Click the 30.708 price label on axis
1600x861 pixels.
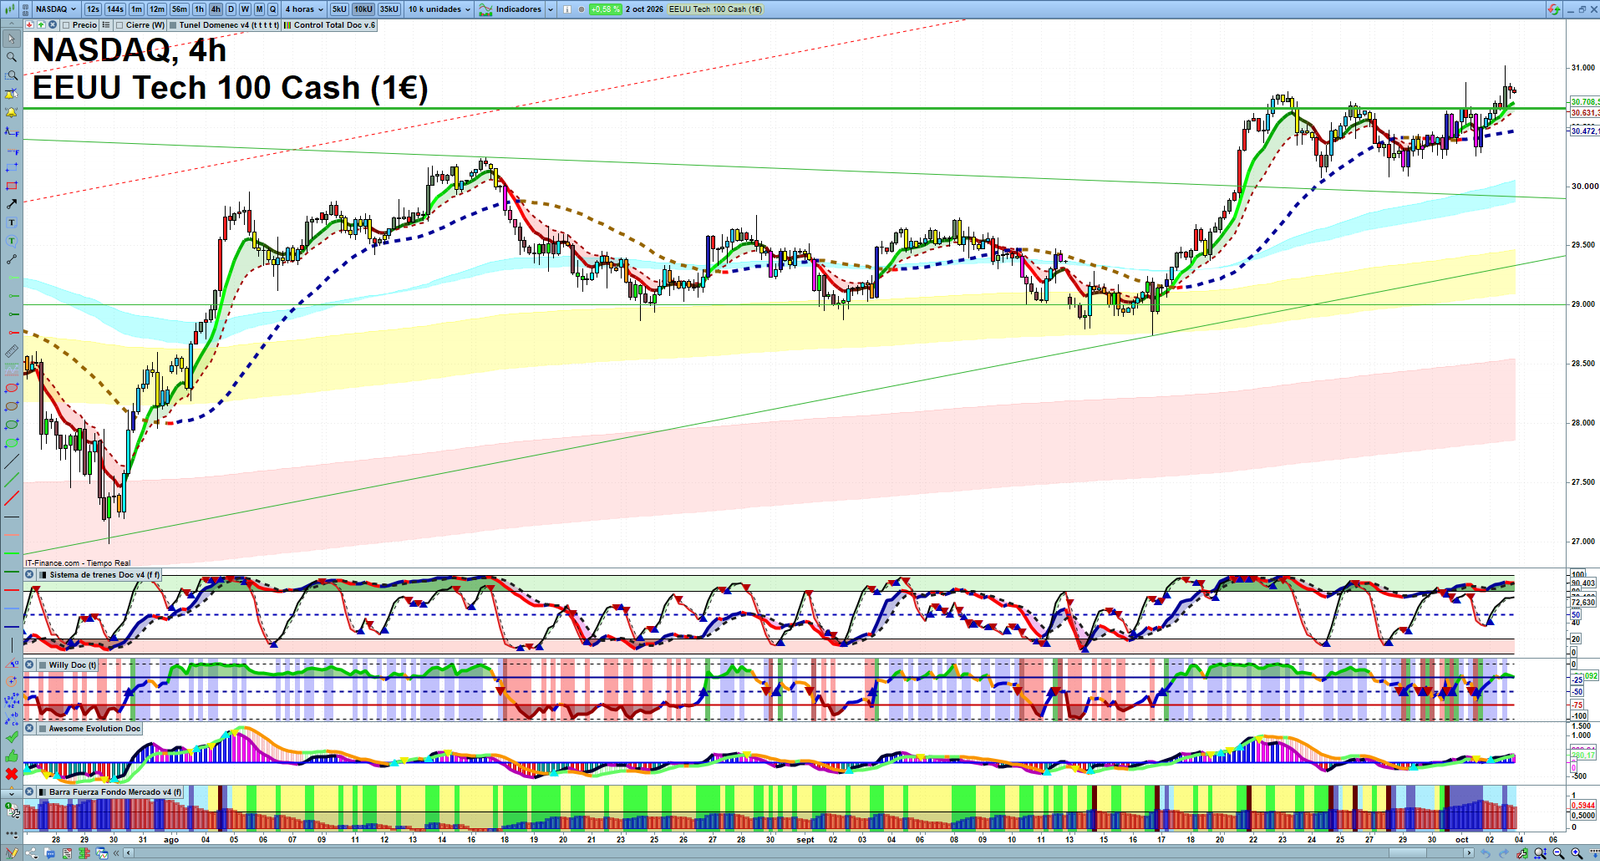point(1584,102)
